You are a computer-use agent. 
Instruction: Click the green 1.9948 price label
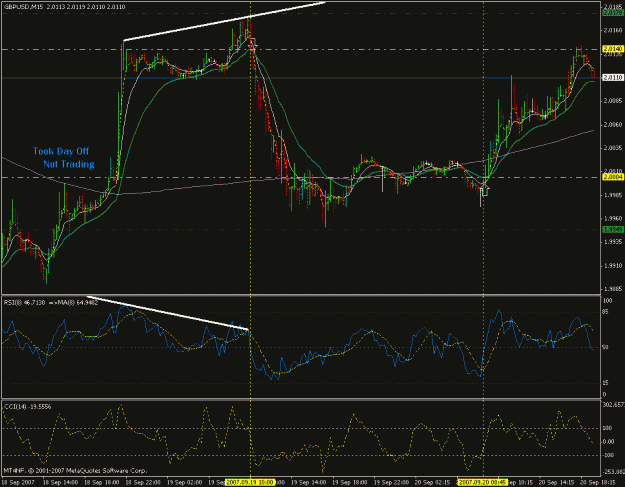613,230
